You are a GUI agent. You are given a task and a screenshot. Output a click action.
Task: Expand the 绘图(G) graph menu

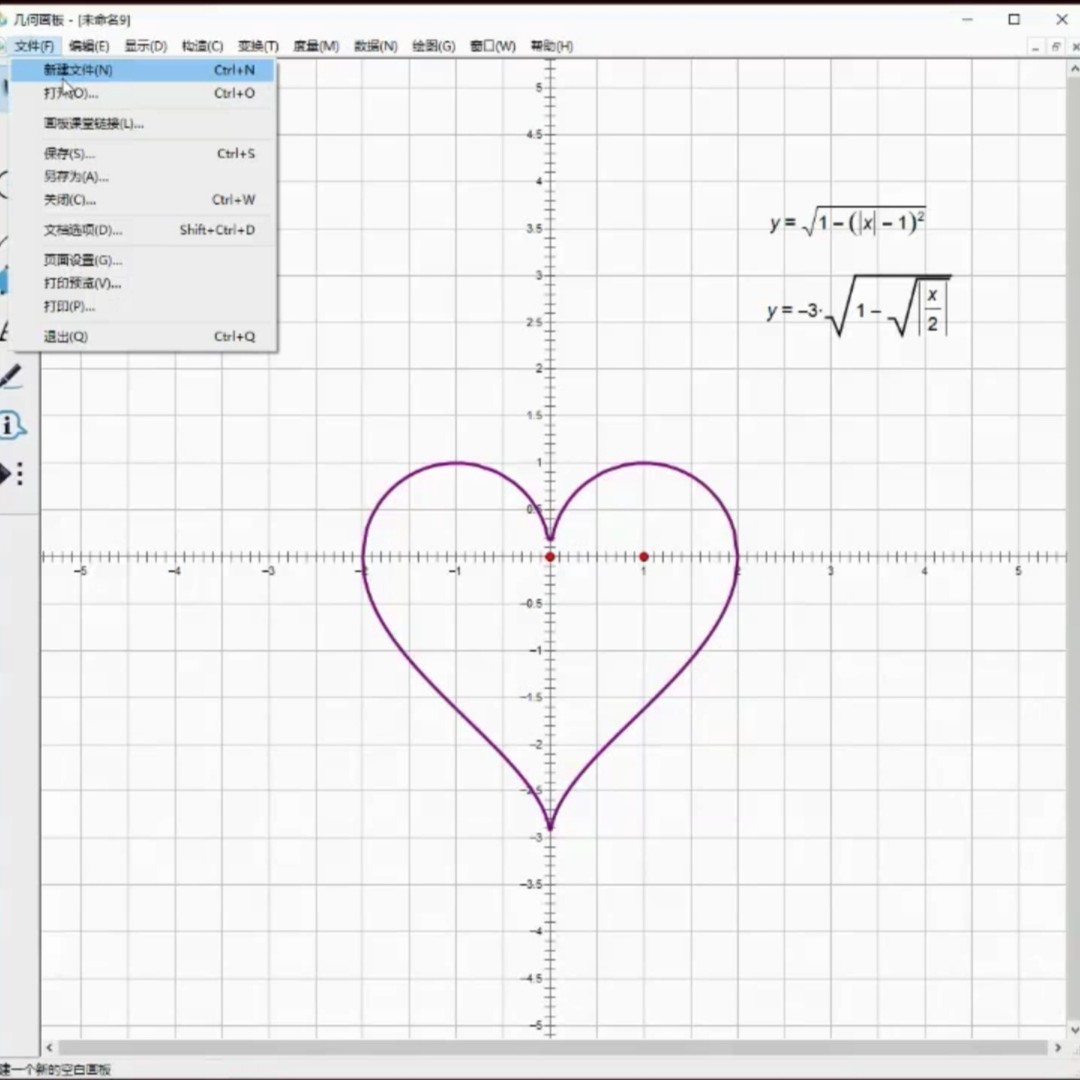click(433, 46)
